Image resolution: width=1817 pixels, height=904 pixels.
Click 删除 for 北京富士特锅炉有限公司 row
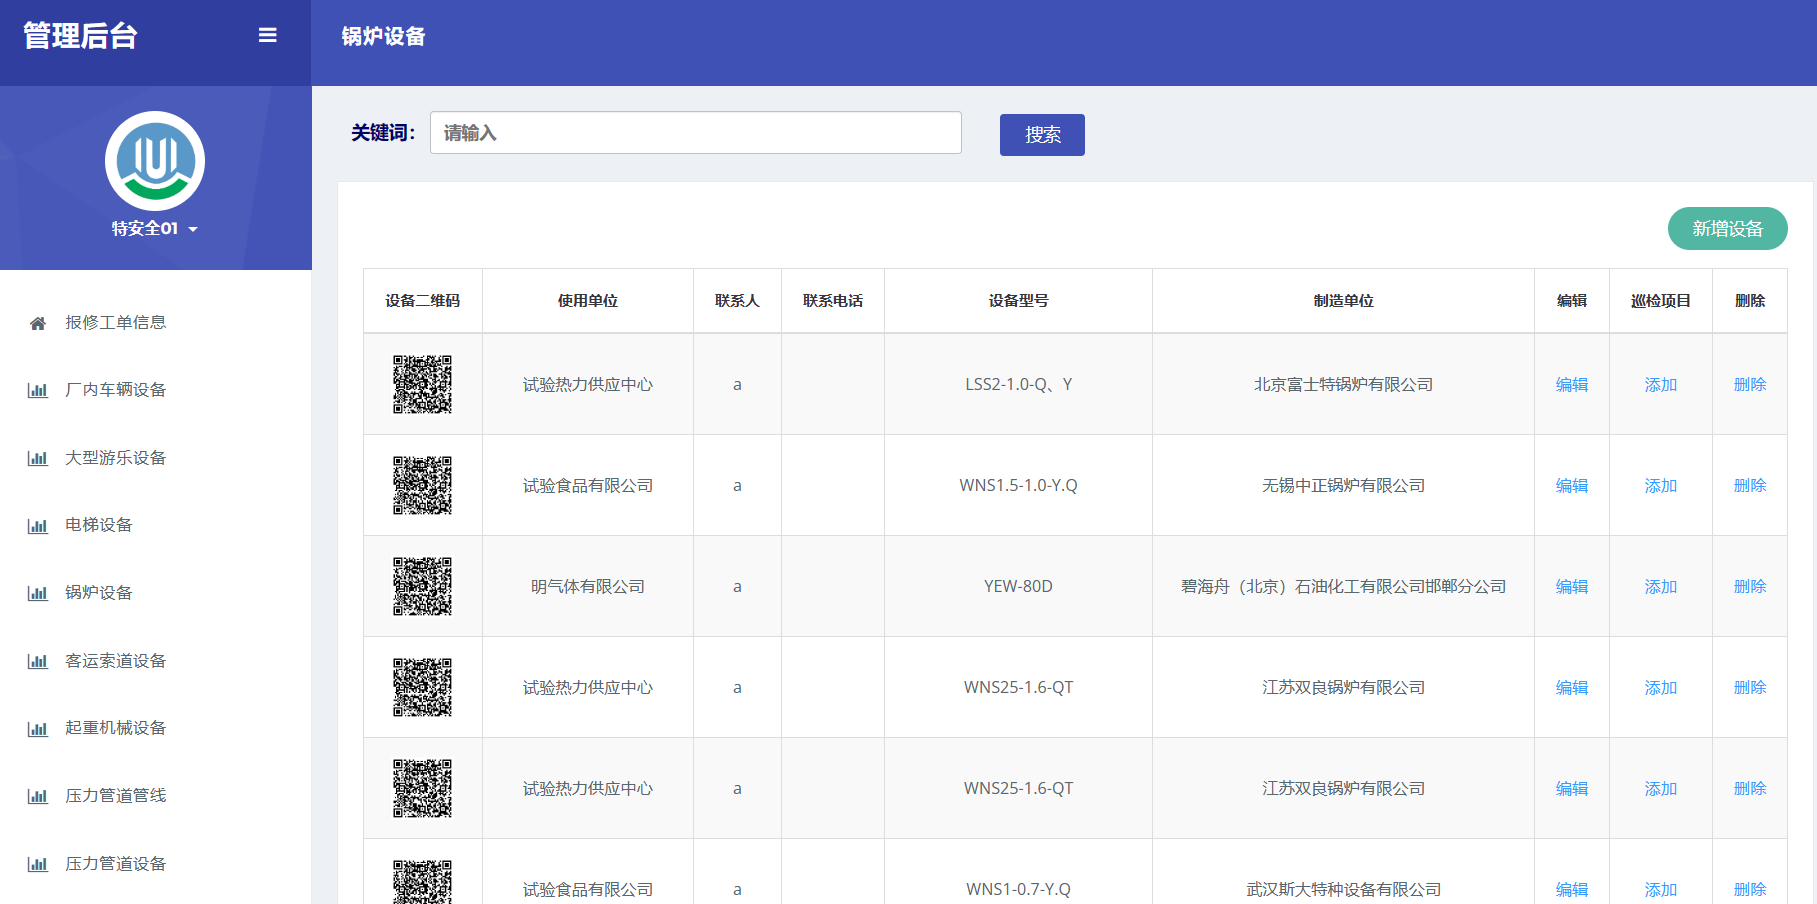pyautogui.click(x=1750, y=384)
